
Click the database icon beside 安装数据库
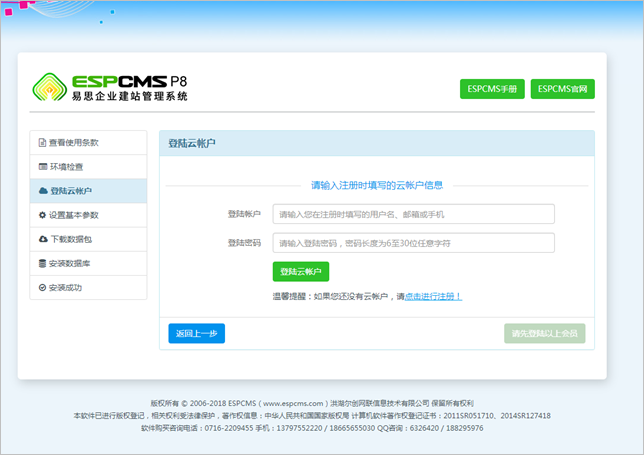coord(42,263)
